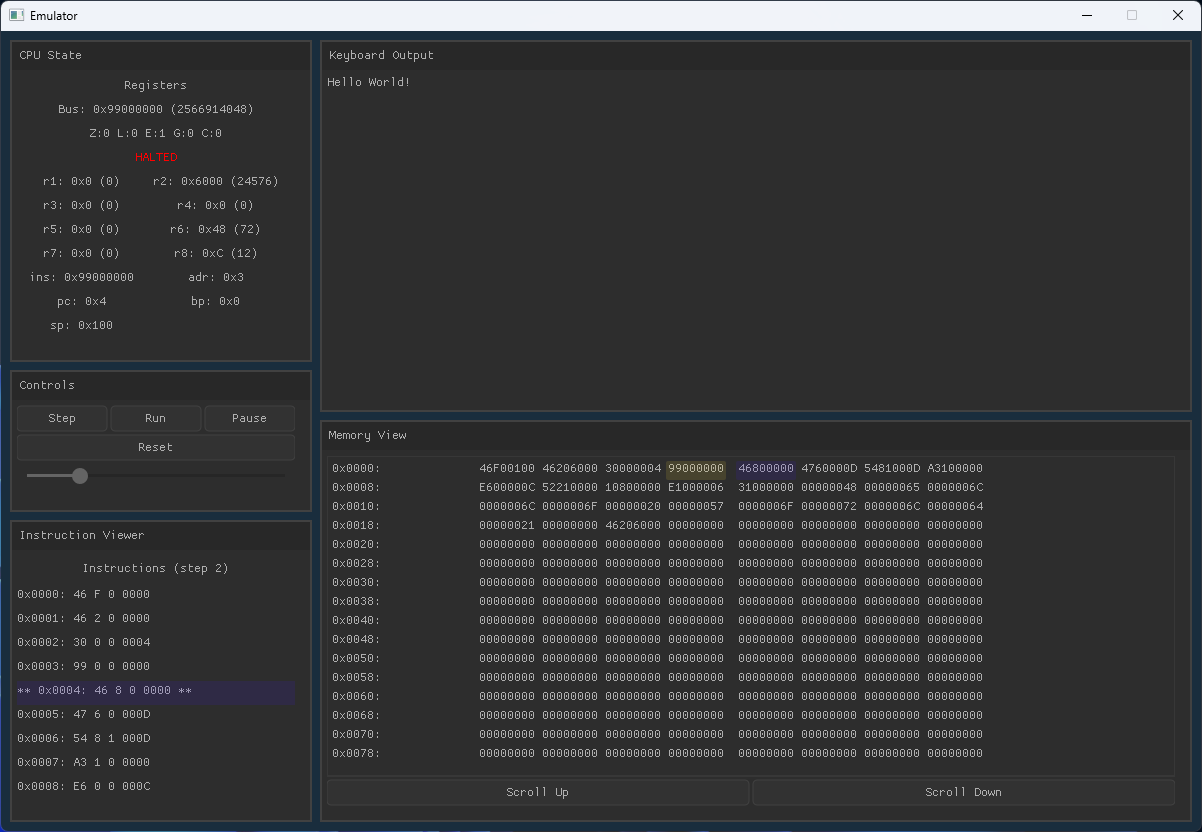Click memory word 52210000
The width and height of the screenshot is (1202, 832).
click(x=570, y=487)
